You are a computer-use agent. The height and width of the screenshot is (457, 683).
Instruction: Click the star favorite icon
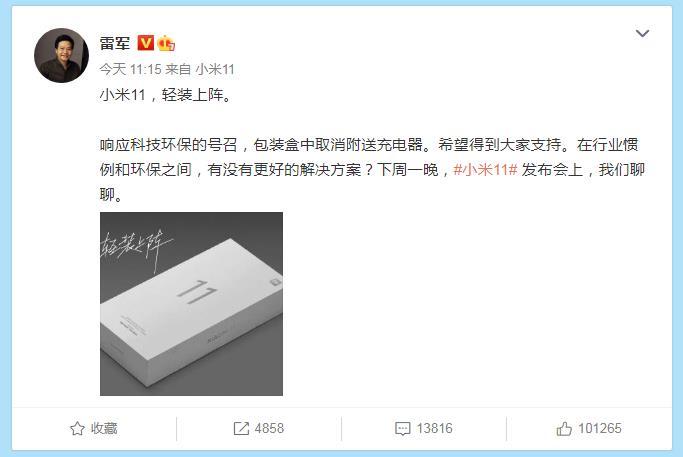click(77, 429)
